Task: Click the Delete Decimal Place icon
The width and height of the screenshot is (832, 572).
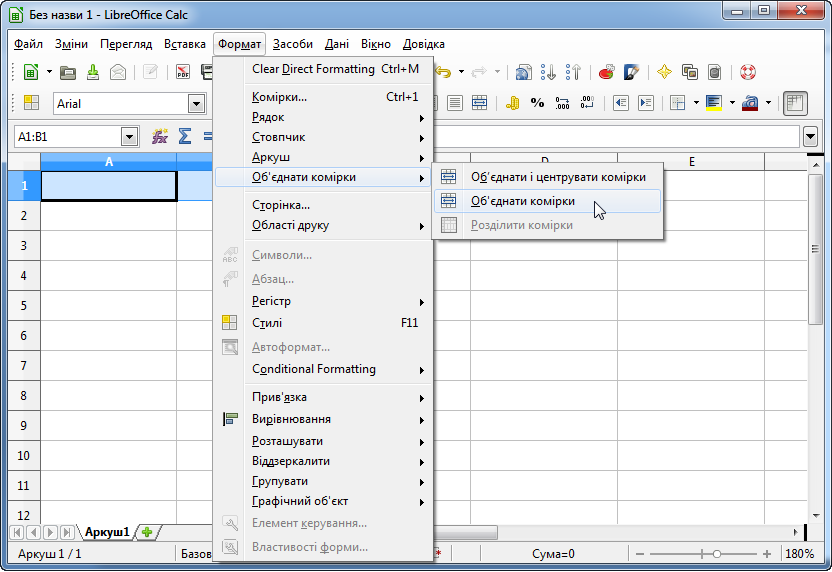Action: [587, 103]
